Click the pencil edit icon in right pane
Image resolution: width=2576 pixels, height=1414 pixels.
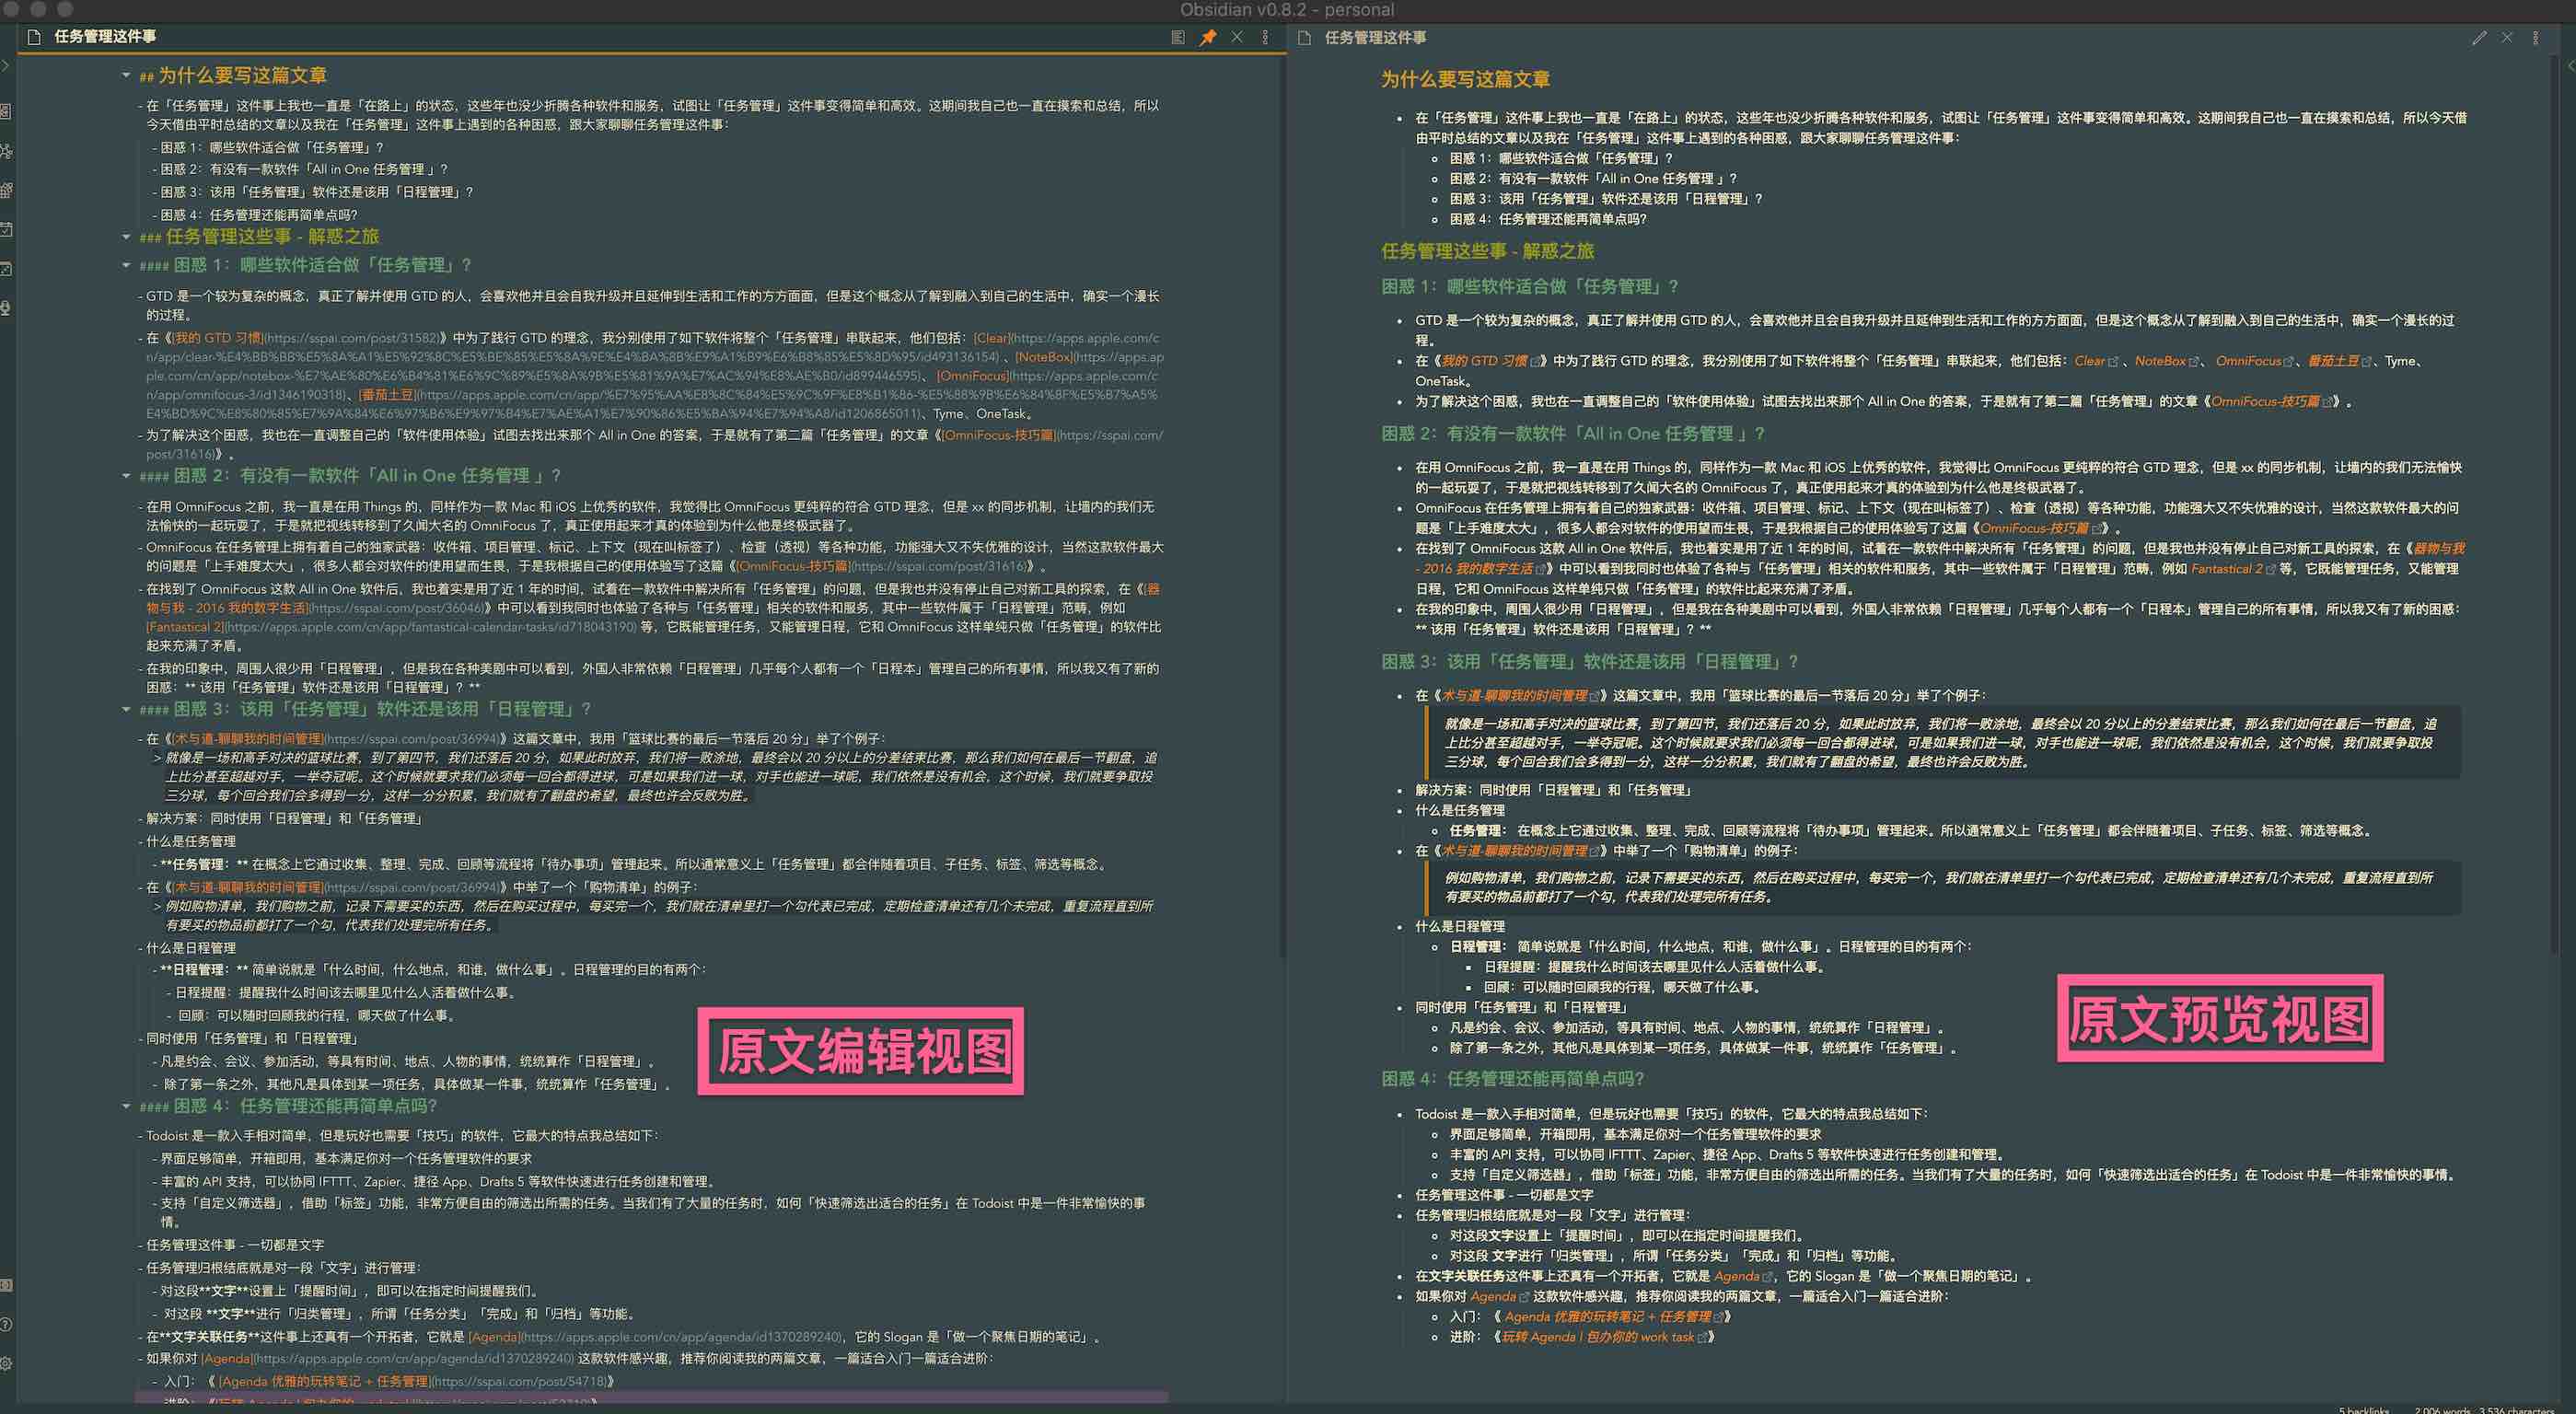[x=2479, y=38]
